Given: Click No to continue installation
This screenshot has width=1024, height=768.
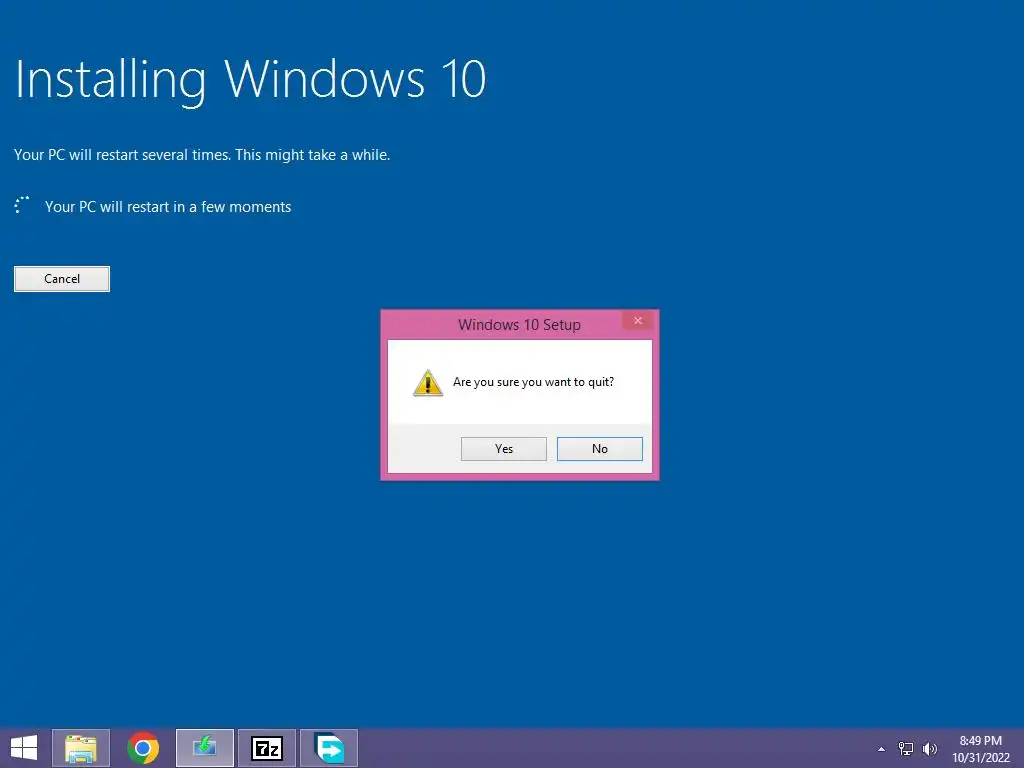Looking at the screenshot, I should coord(600,449).
